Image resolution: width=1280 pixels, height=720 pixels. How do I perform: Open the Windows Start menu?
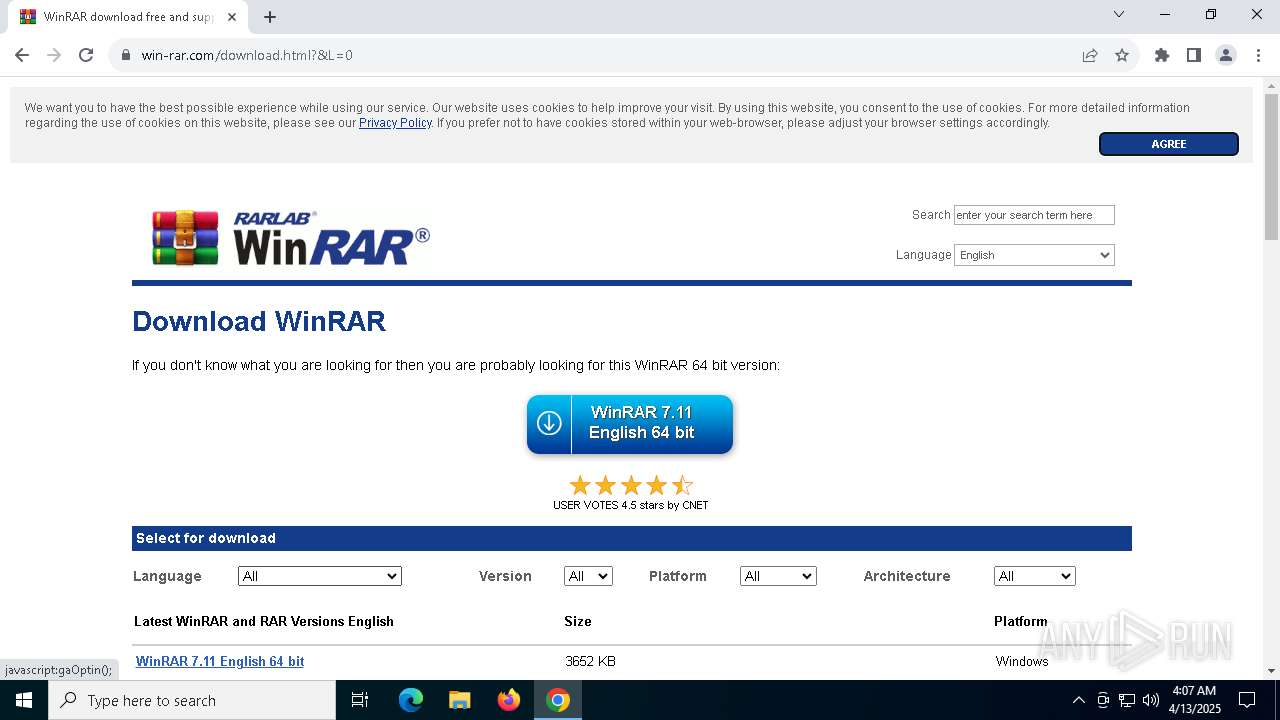coord(24,700)
